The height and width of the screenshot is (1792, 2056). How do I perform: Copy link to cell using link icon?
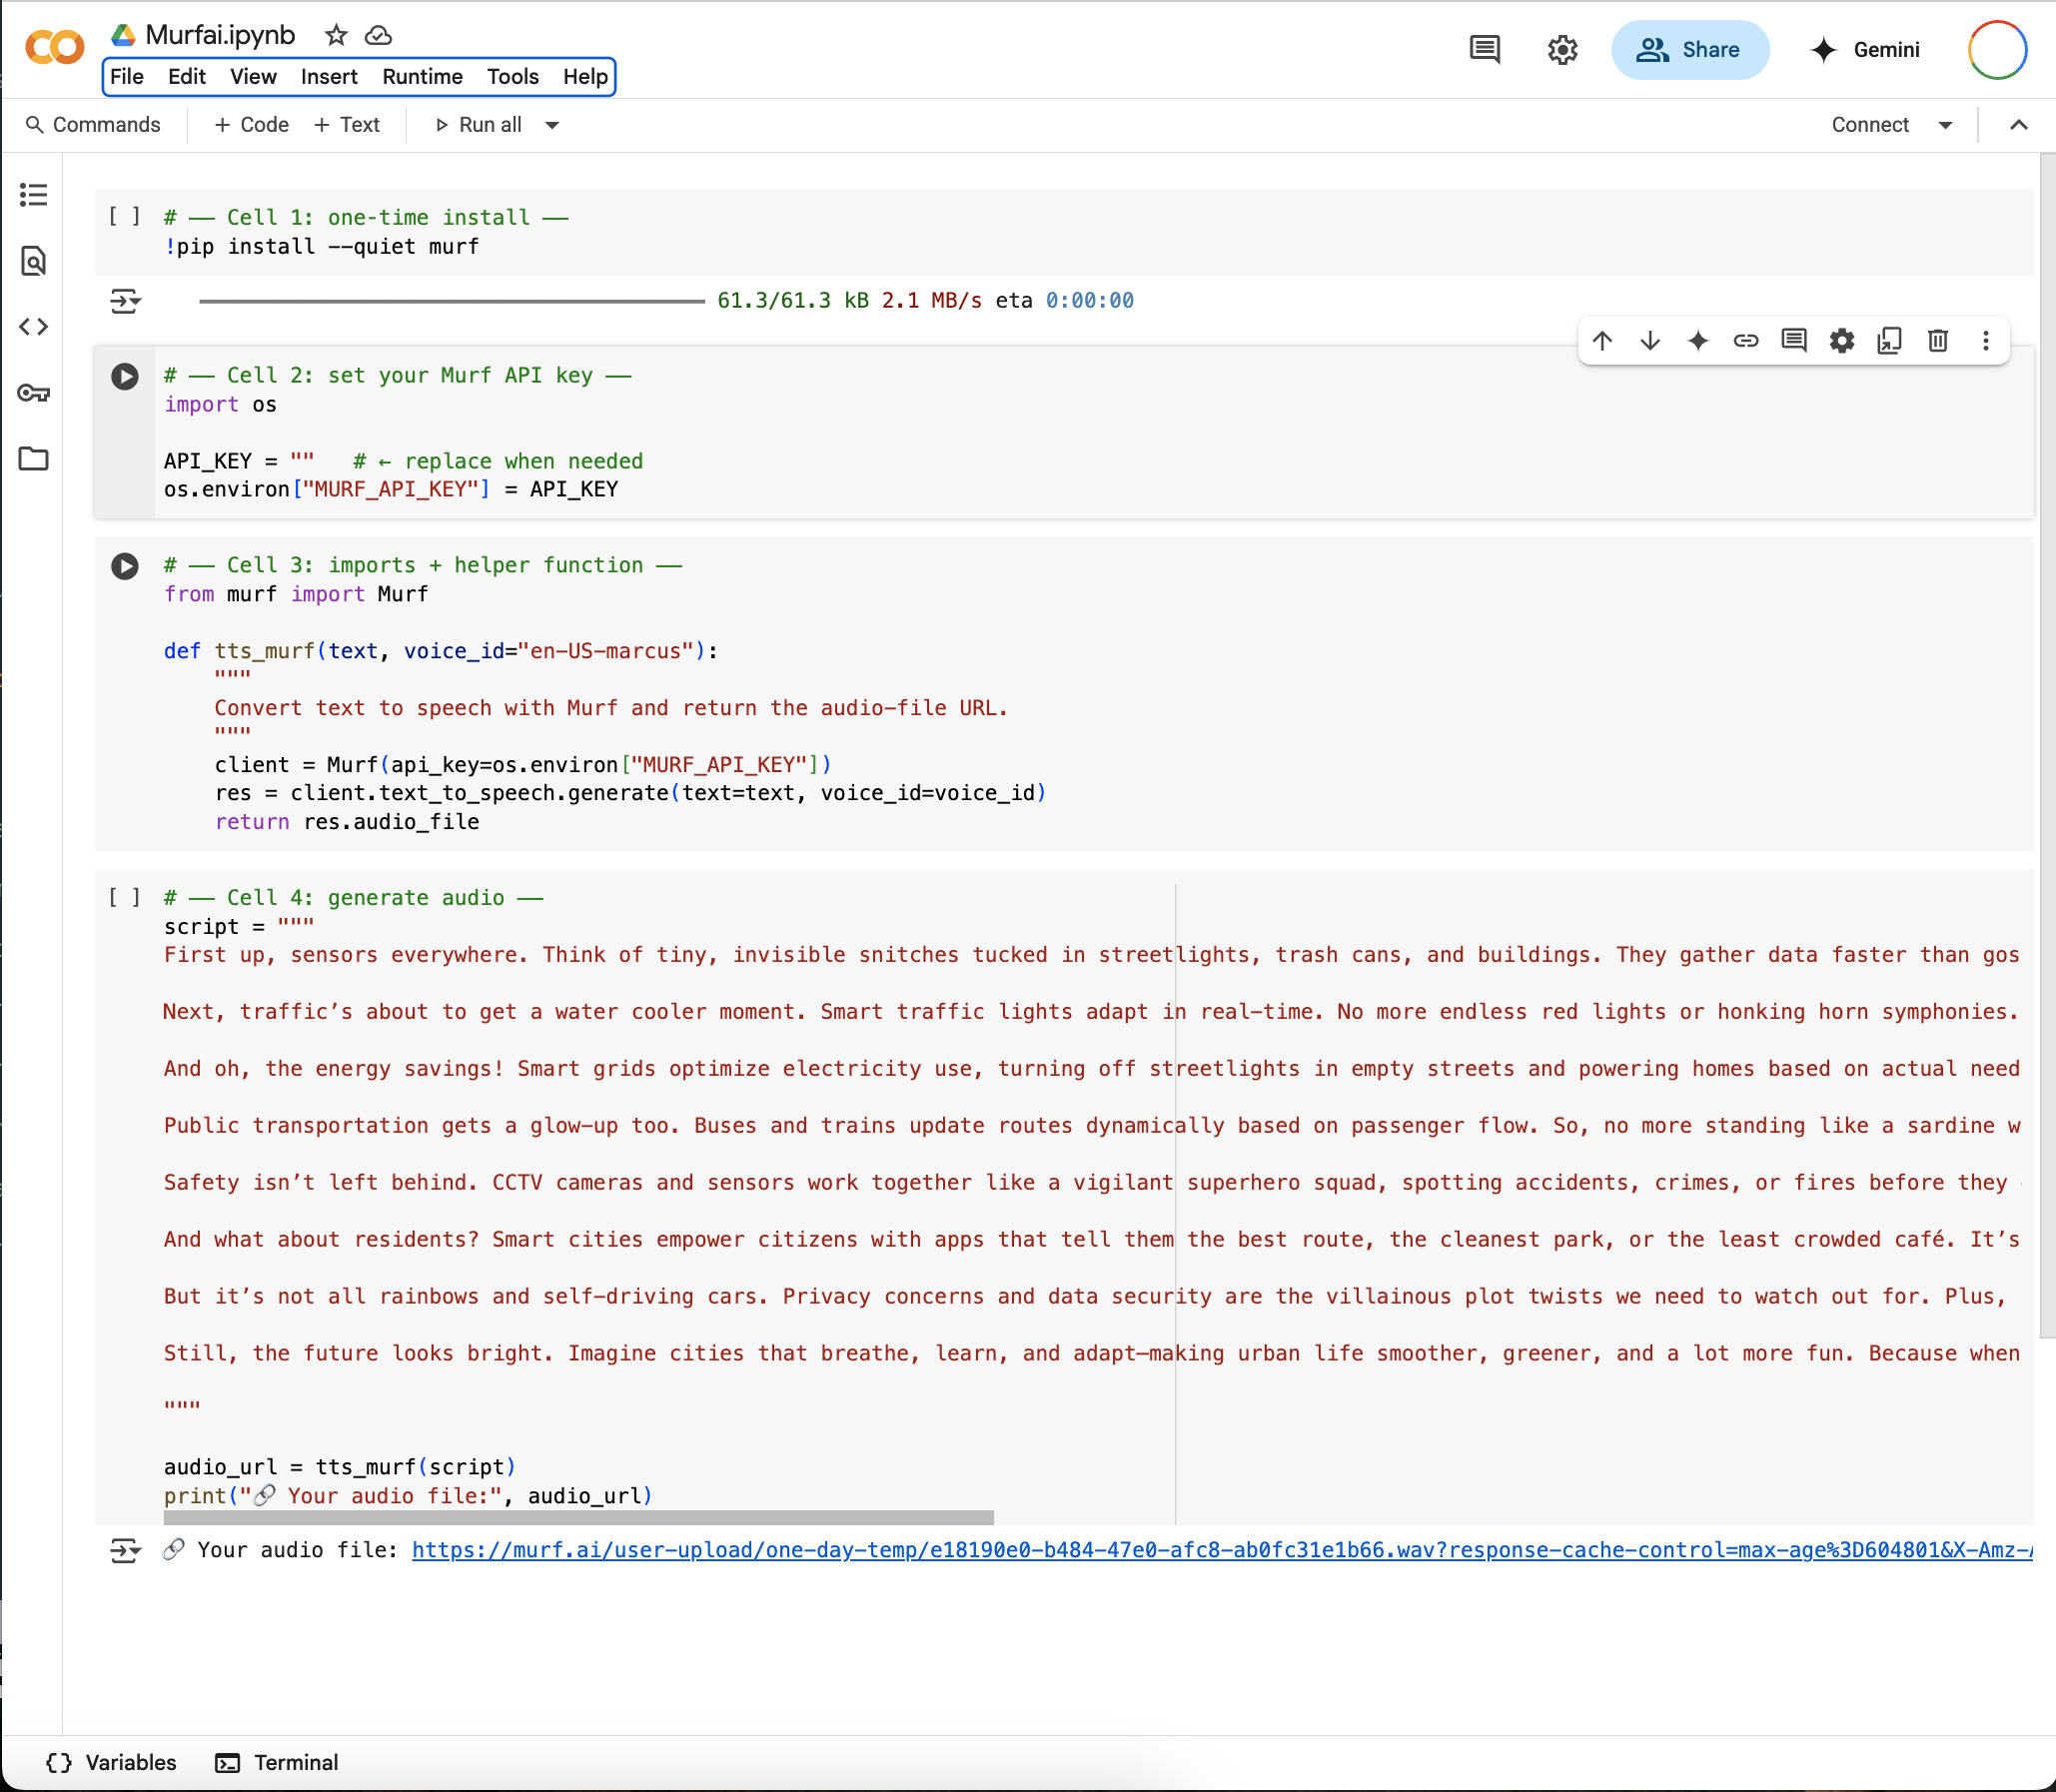[1745, 341]
